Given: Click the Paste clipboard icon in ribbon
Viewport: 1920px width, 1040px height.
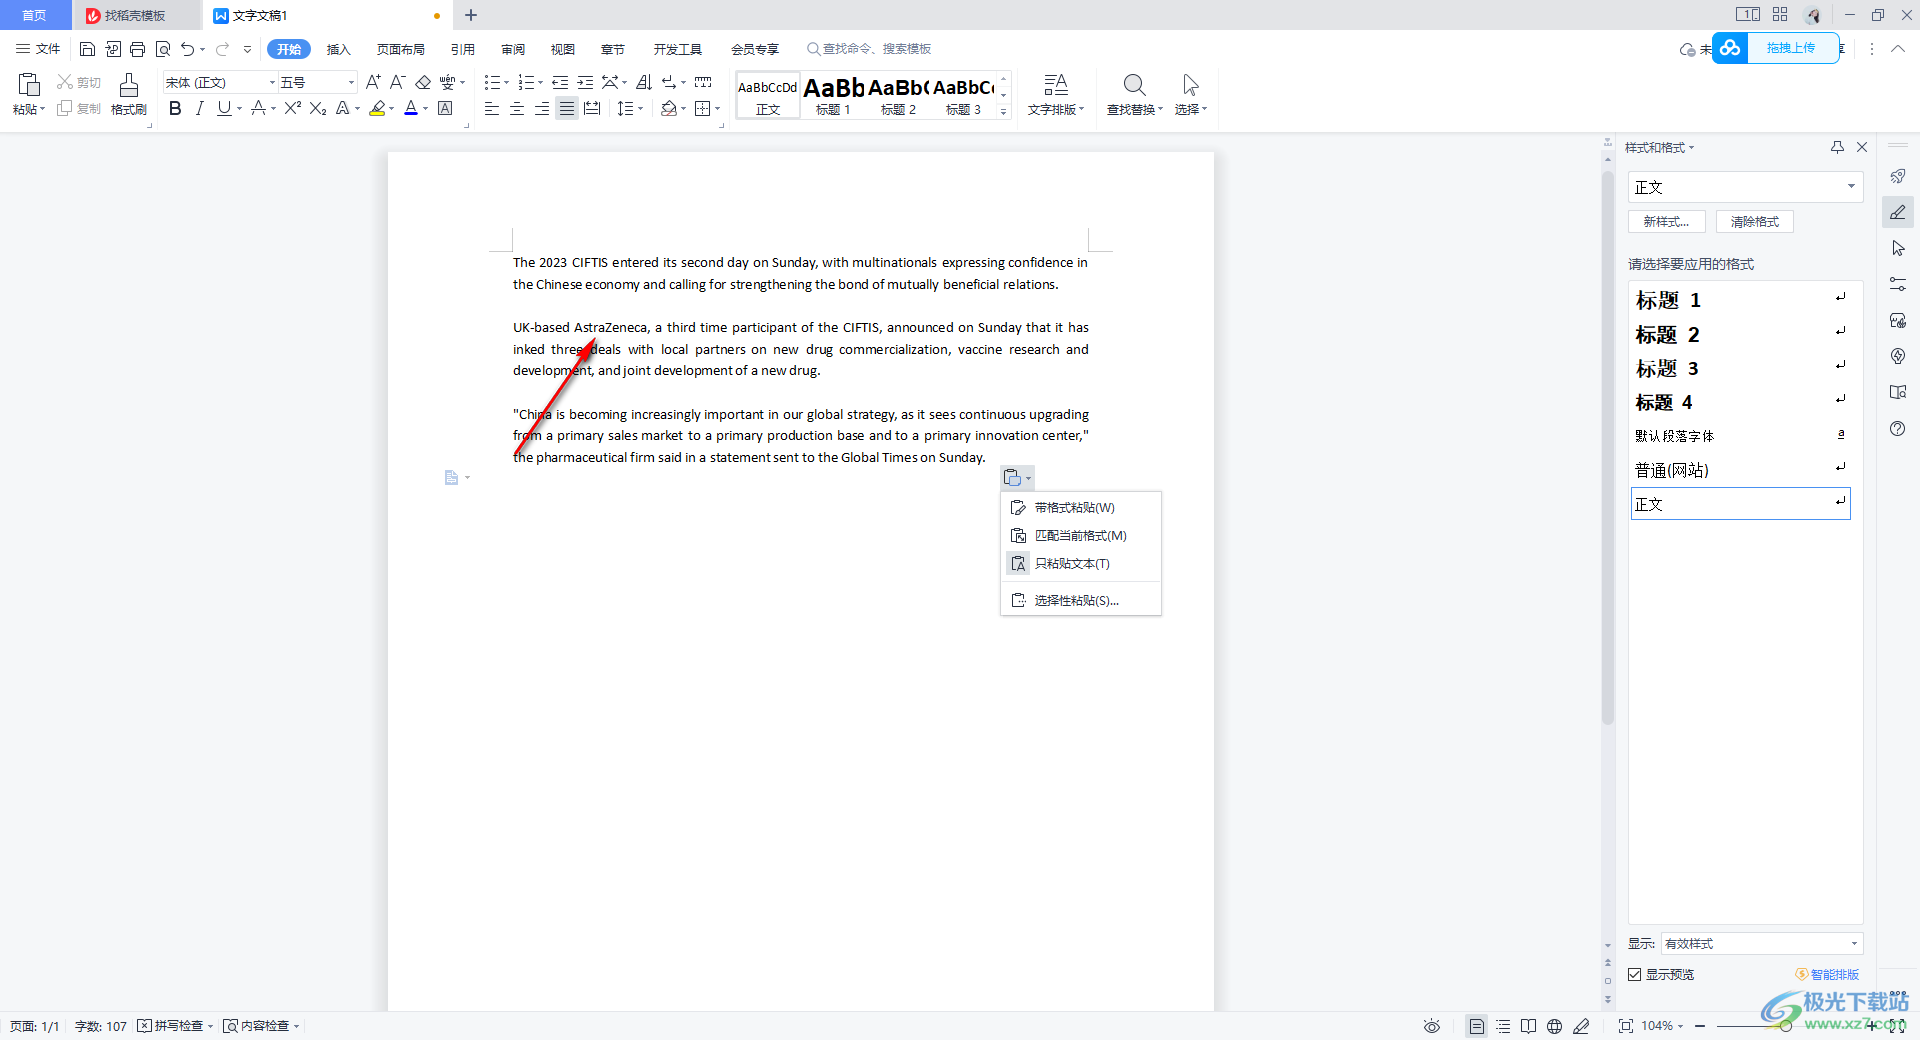Looking at the screenshot, I should point(29,85).
